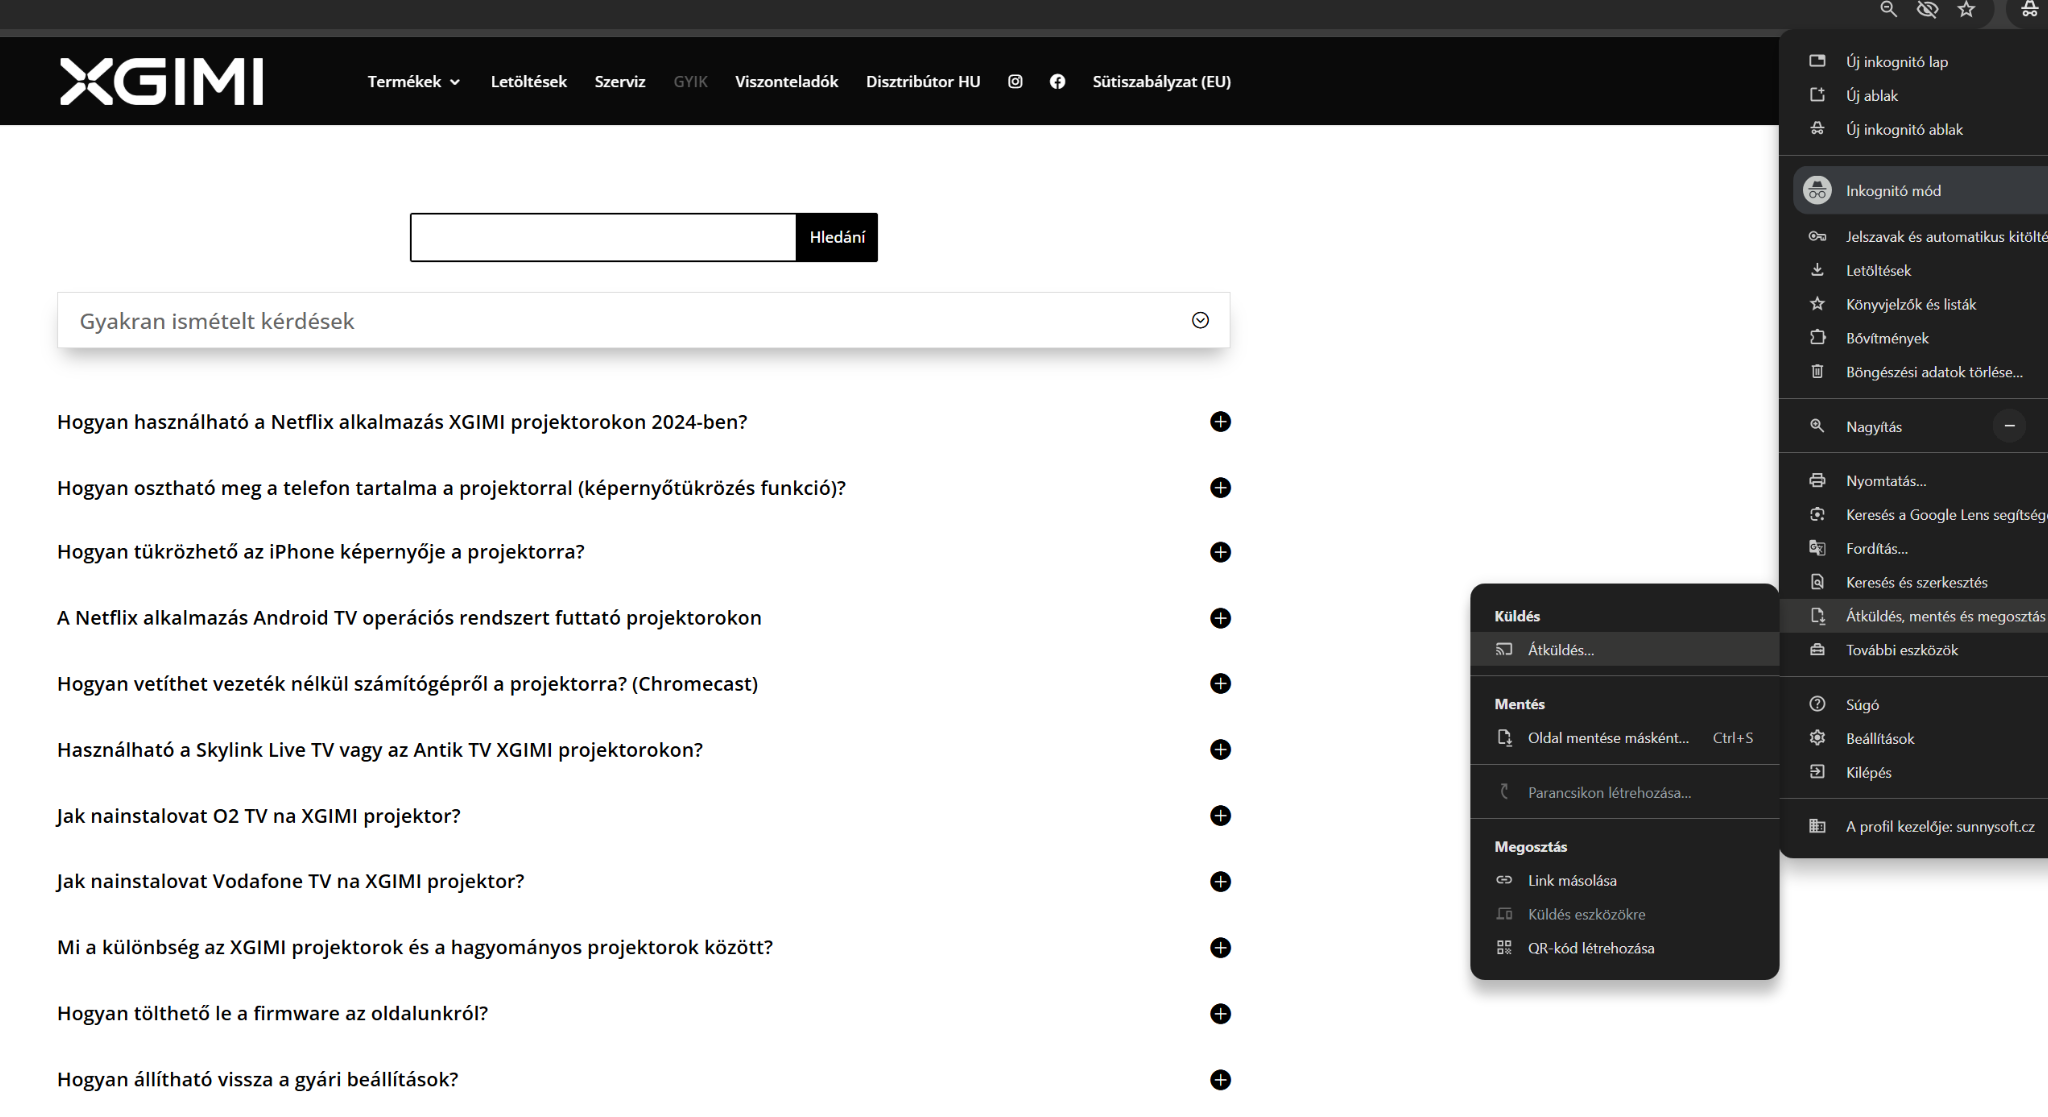The width and height of the screenshot is (2048, 1117).
Task: Expand the Netflix Android TV question
Action: coord(1220,618)
